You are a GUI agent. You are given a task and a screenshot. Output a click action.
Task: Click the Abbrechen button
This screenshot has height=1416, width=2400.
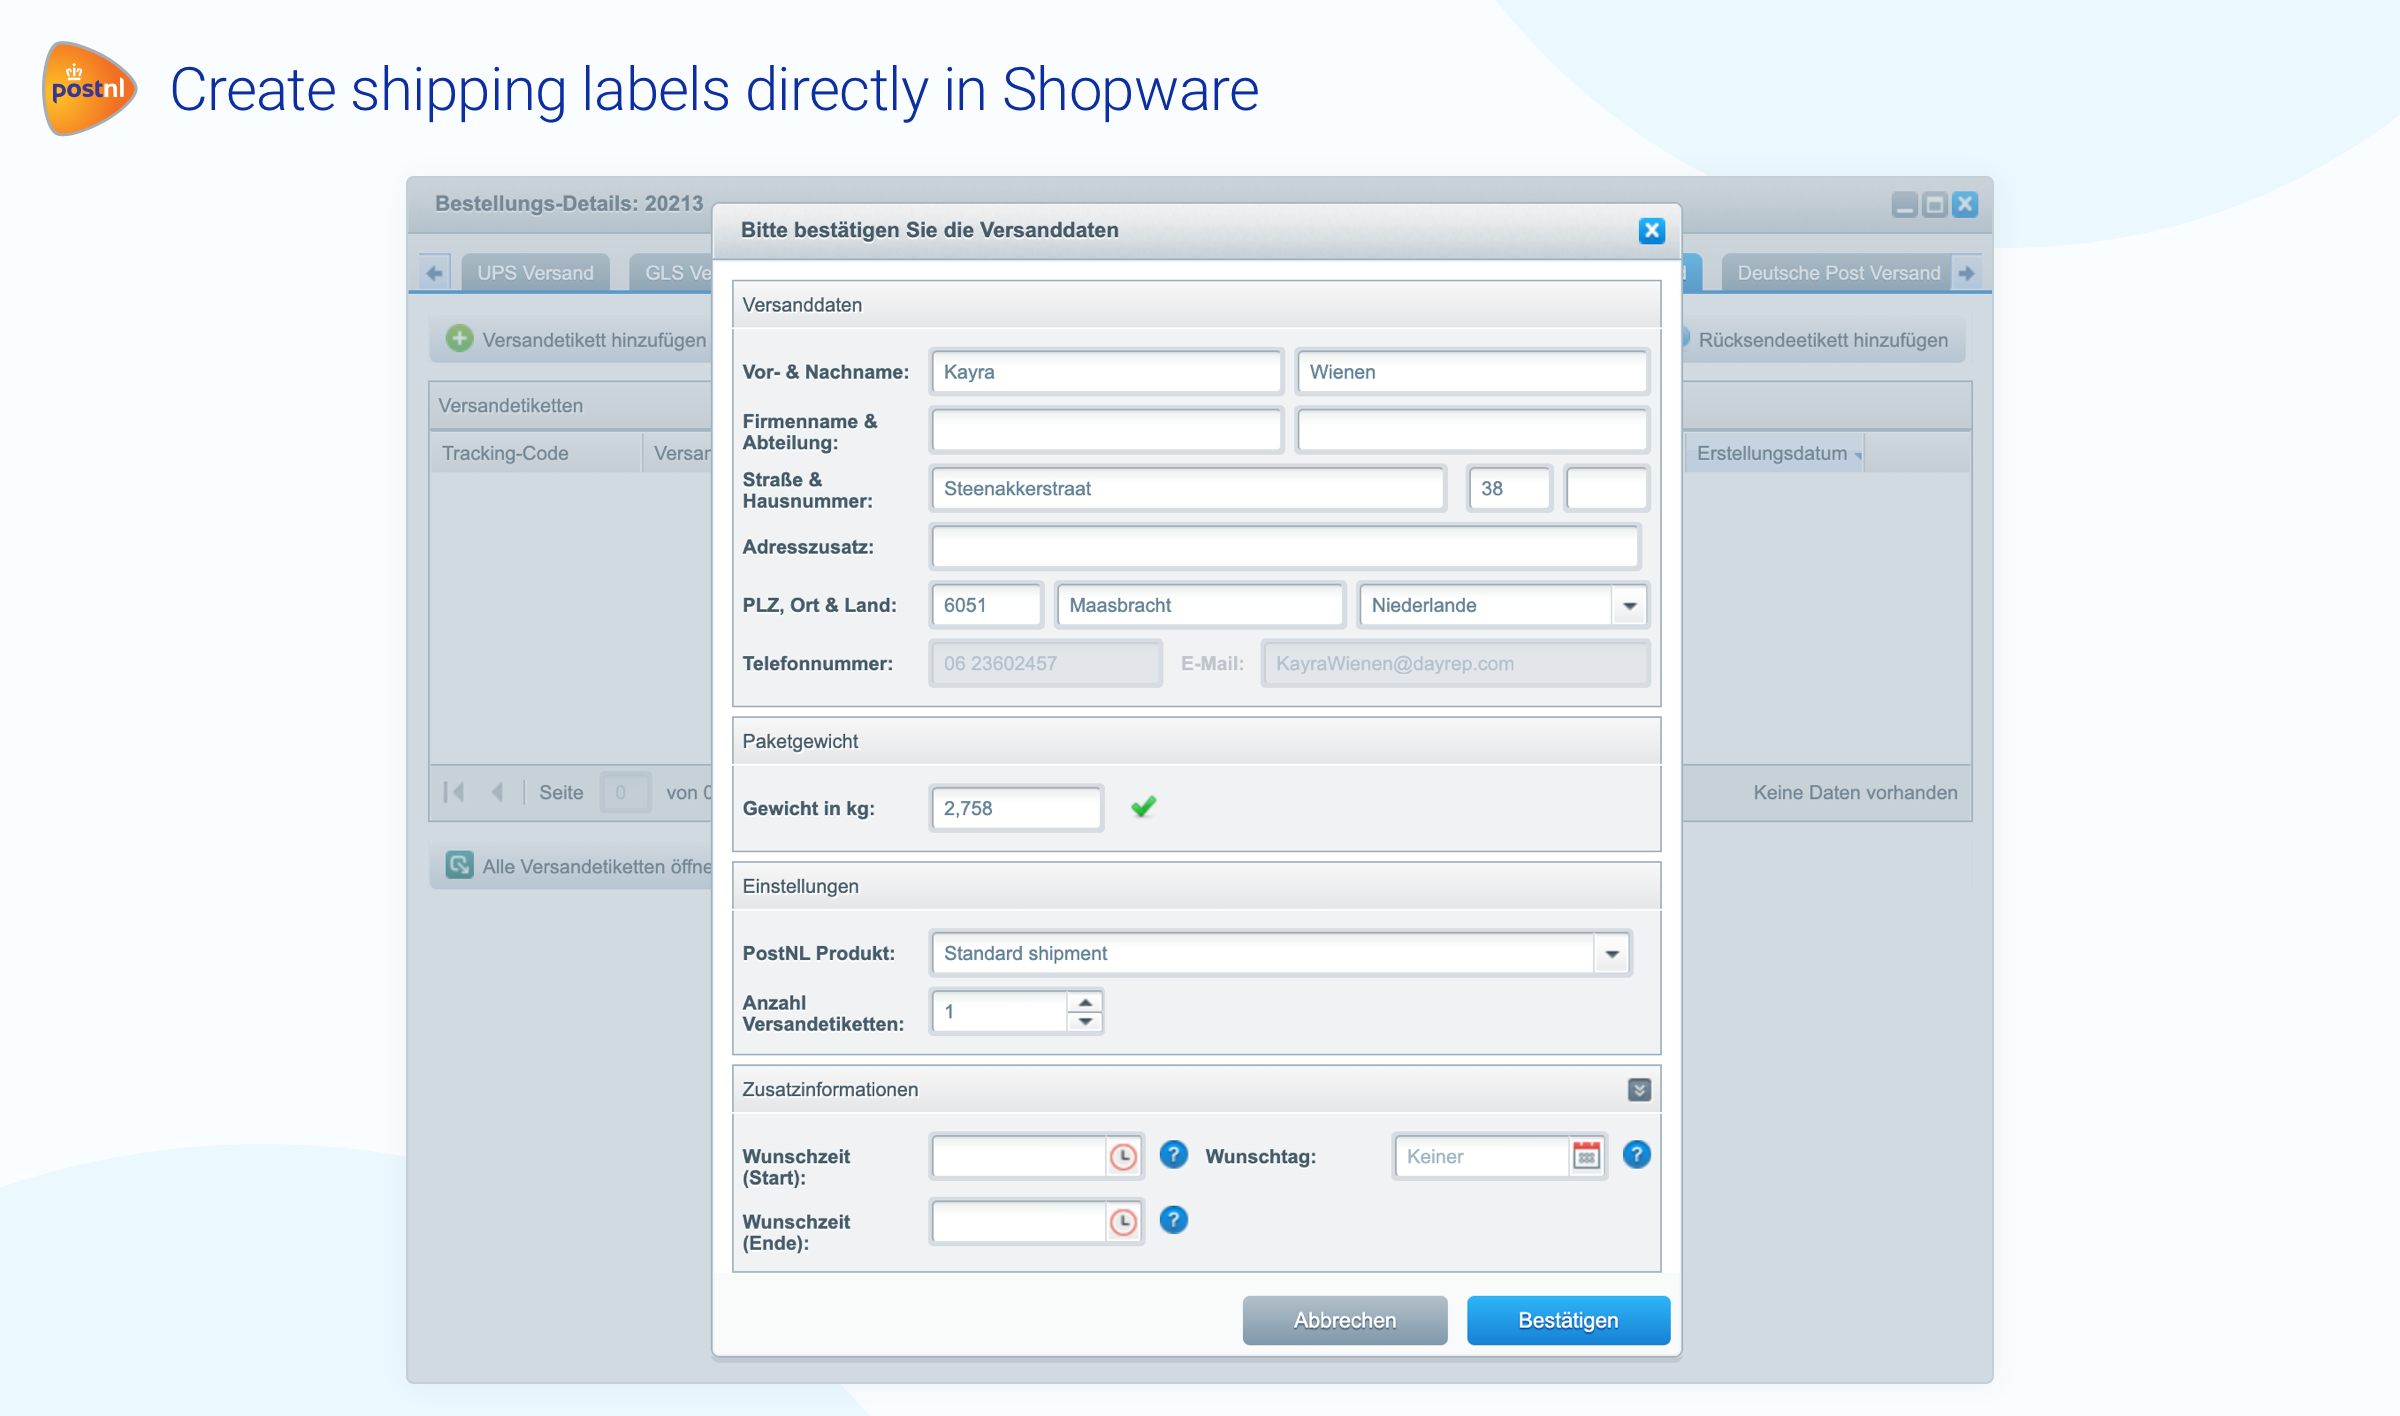[1345, 1320]
